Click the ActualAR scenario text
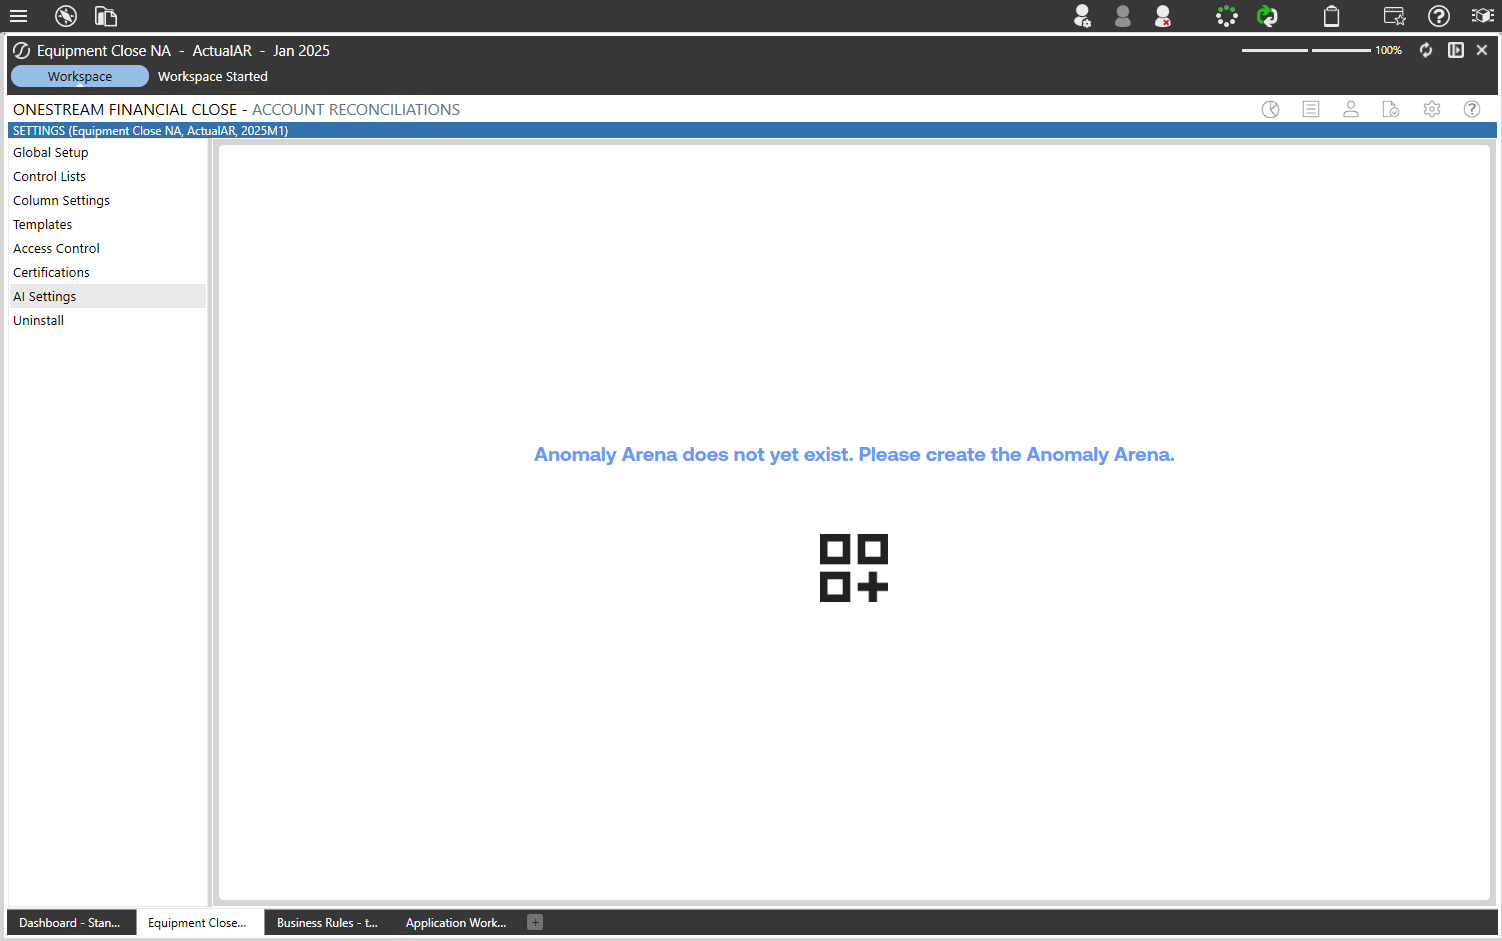 222,50
